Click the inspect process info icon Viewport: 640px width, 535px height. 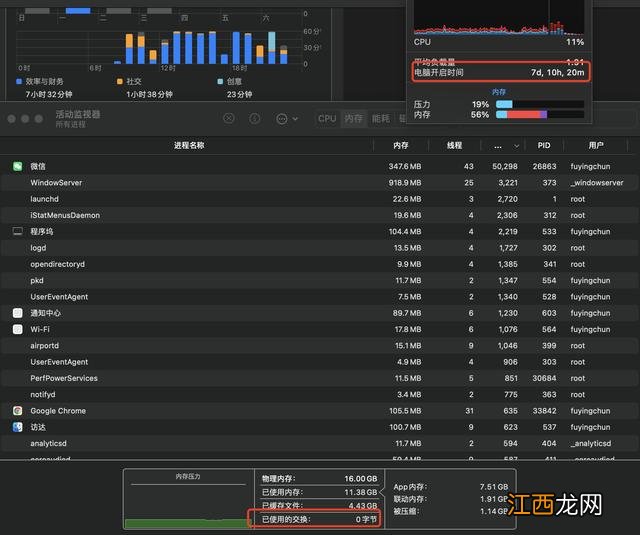coord(255,119)
